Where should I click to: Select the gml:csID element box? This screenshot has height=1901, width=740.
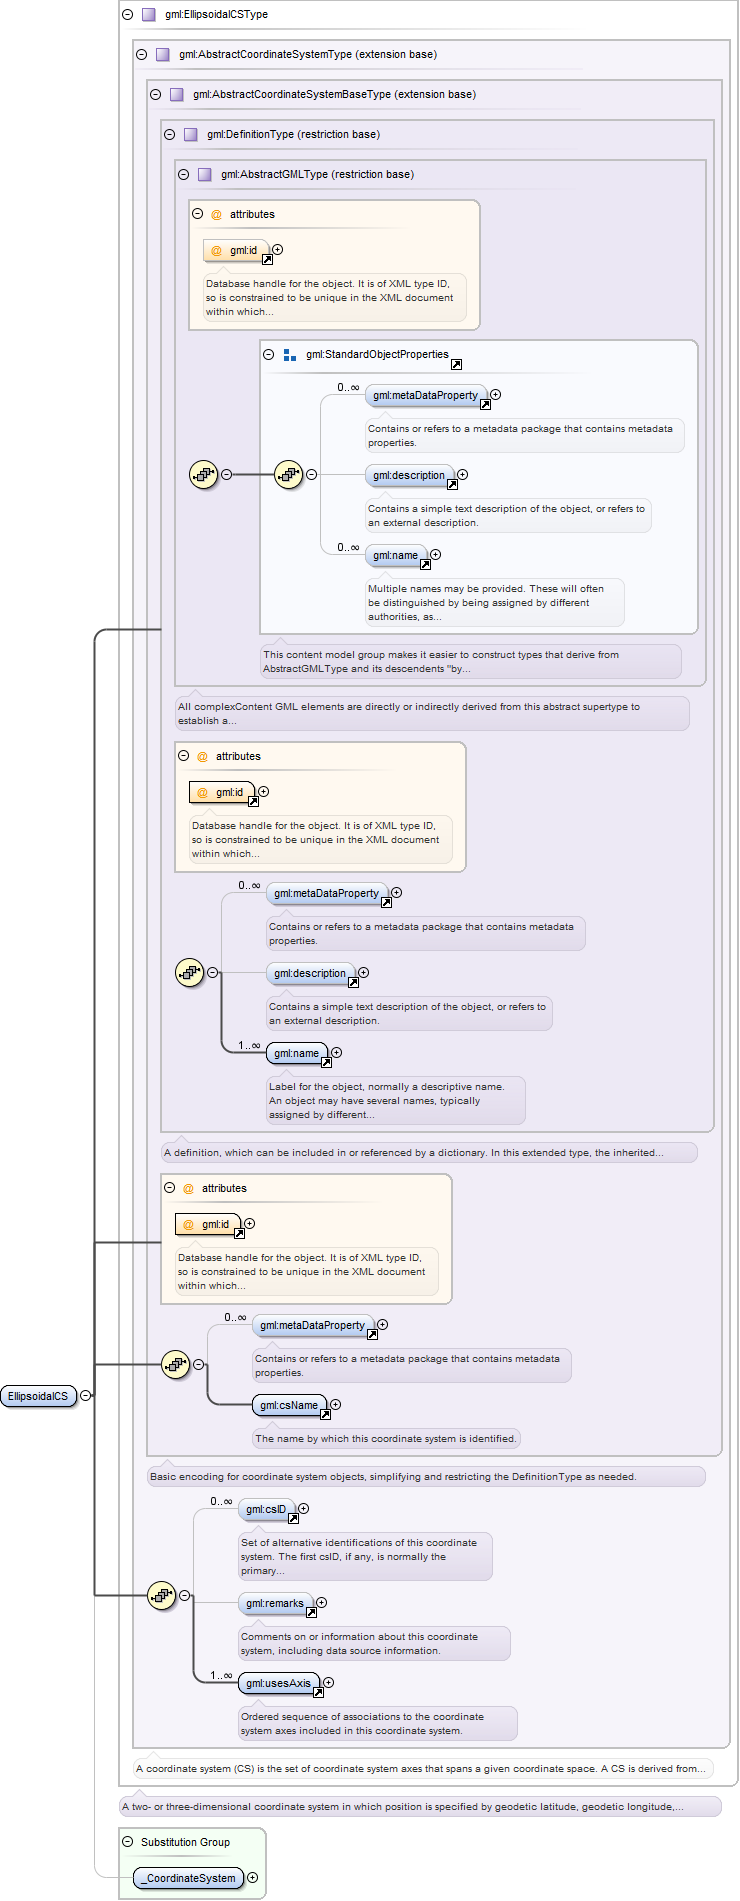(267, 1509)
